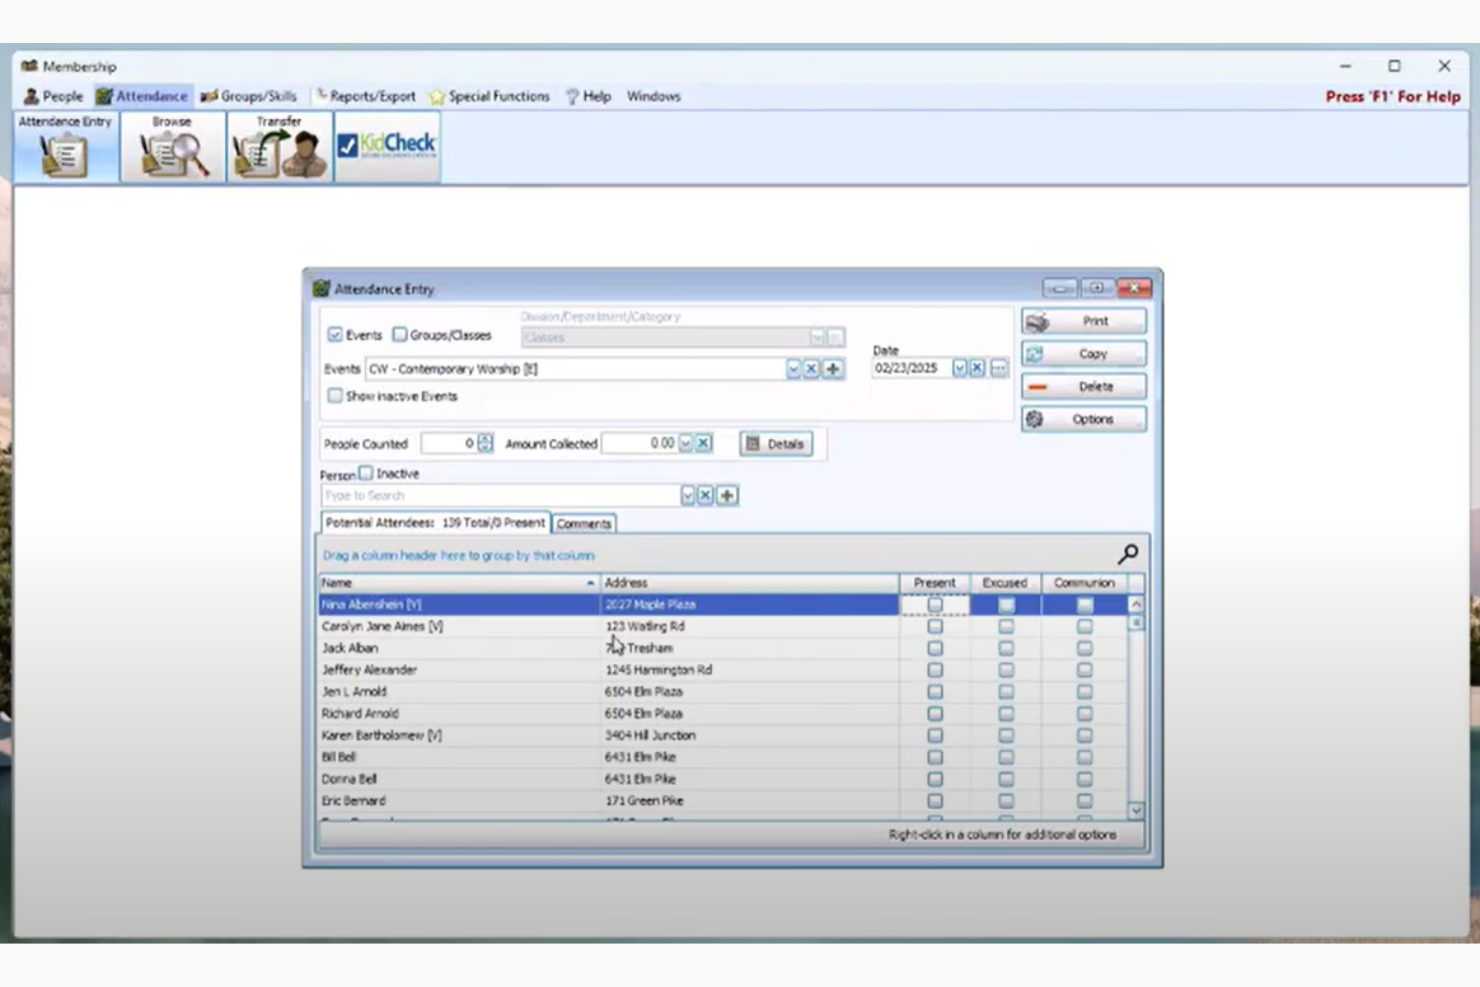This screenshot has height=987, width=1480.
Task: Click the grid scrollbar up arrow
Action: [1136, 604]
